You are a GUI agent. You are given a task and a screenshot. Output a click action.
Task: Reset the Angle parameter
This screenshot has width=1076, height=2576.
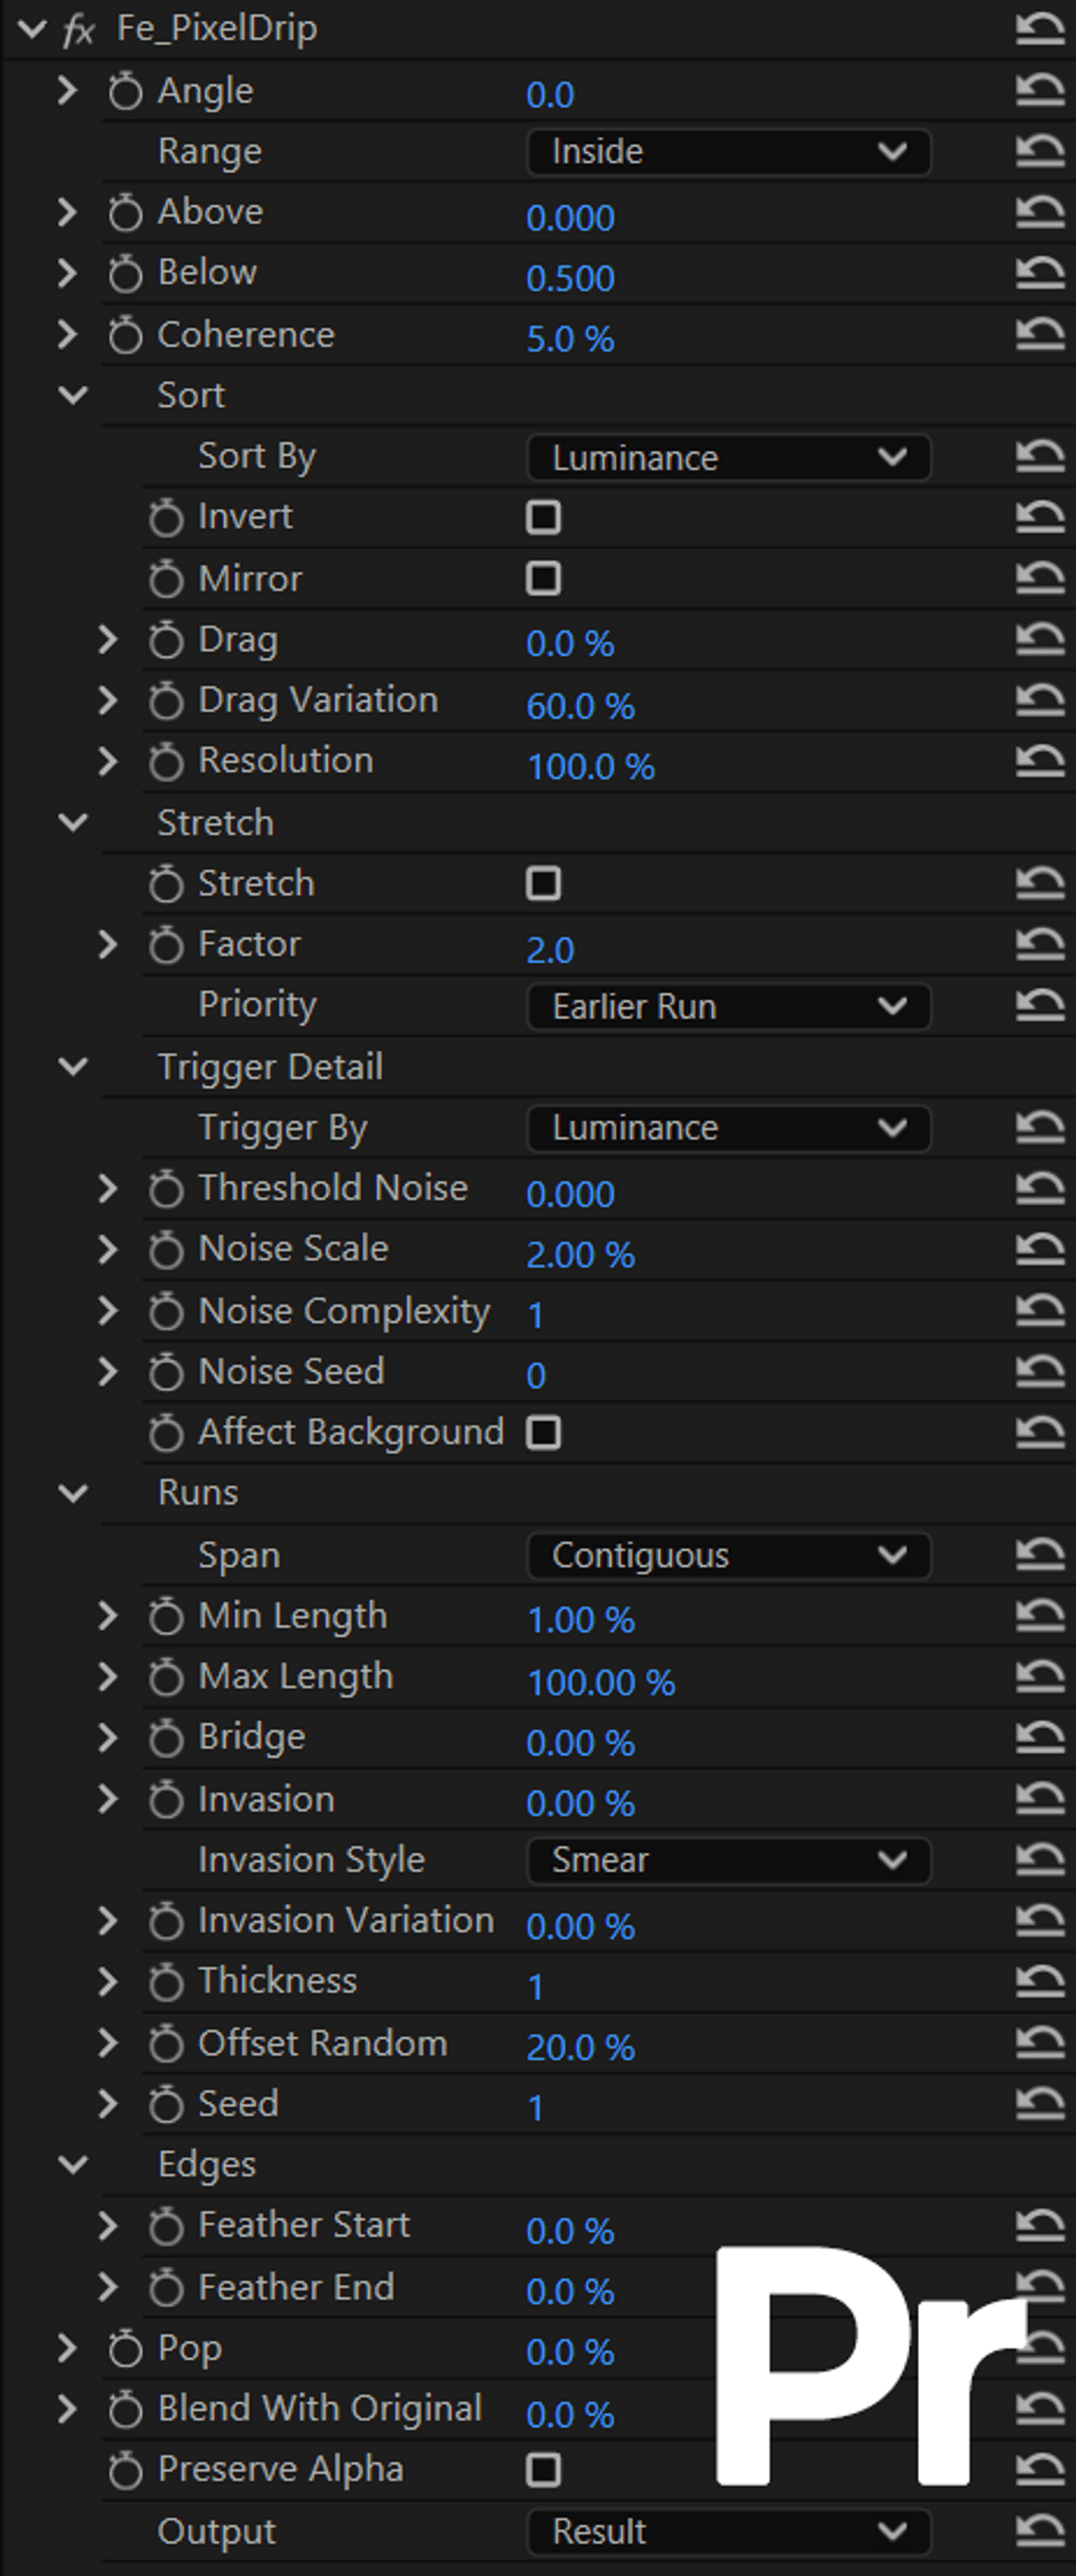point(1040,91)
